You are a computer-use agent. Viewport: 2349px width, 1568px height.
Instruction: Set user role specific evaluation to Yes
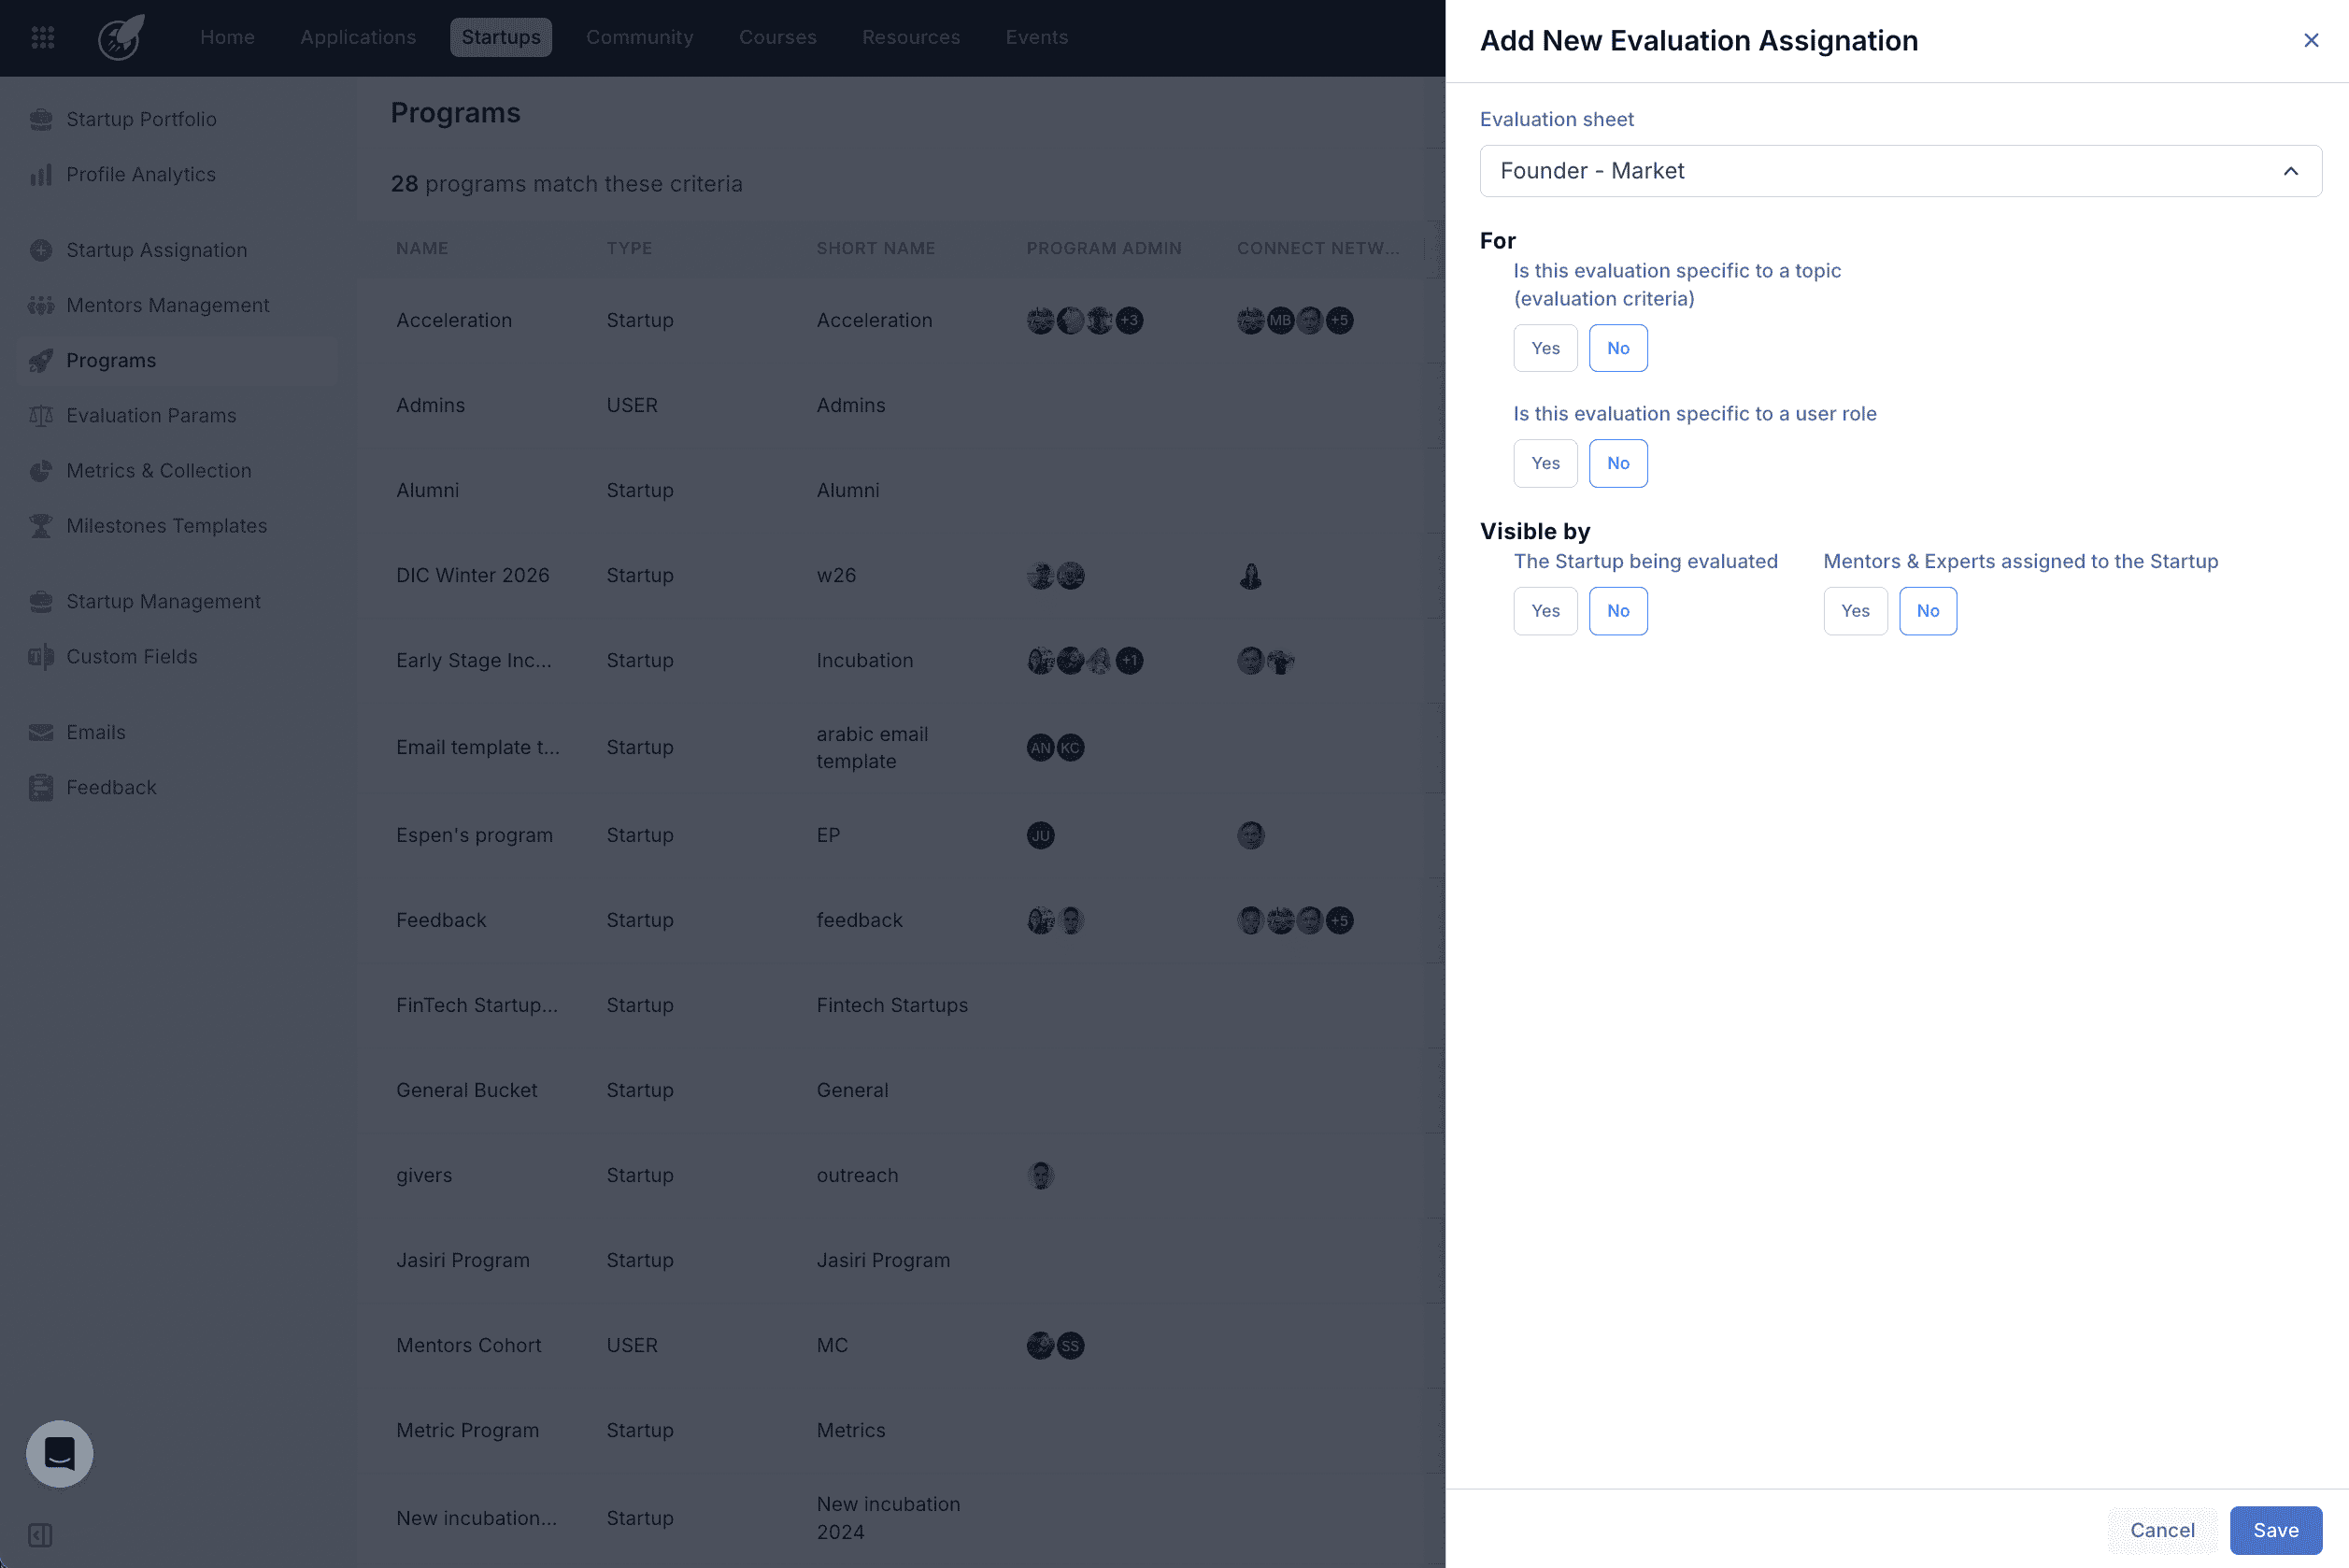coord(1545,463)
